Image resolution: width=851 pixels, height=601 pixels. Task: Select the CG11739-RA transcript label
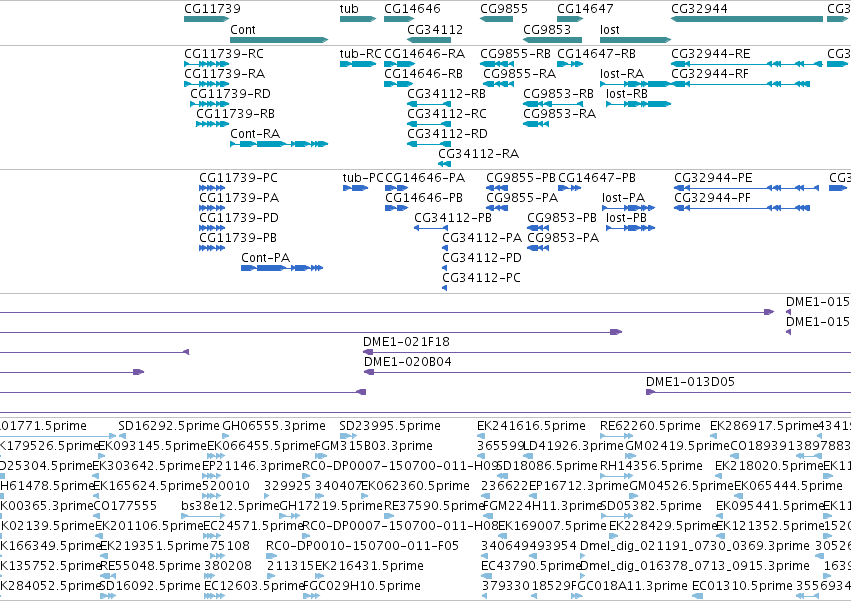[225, 74]
